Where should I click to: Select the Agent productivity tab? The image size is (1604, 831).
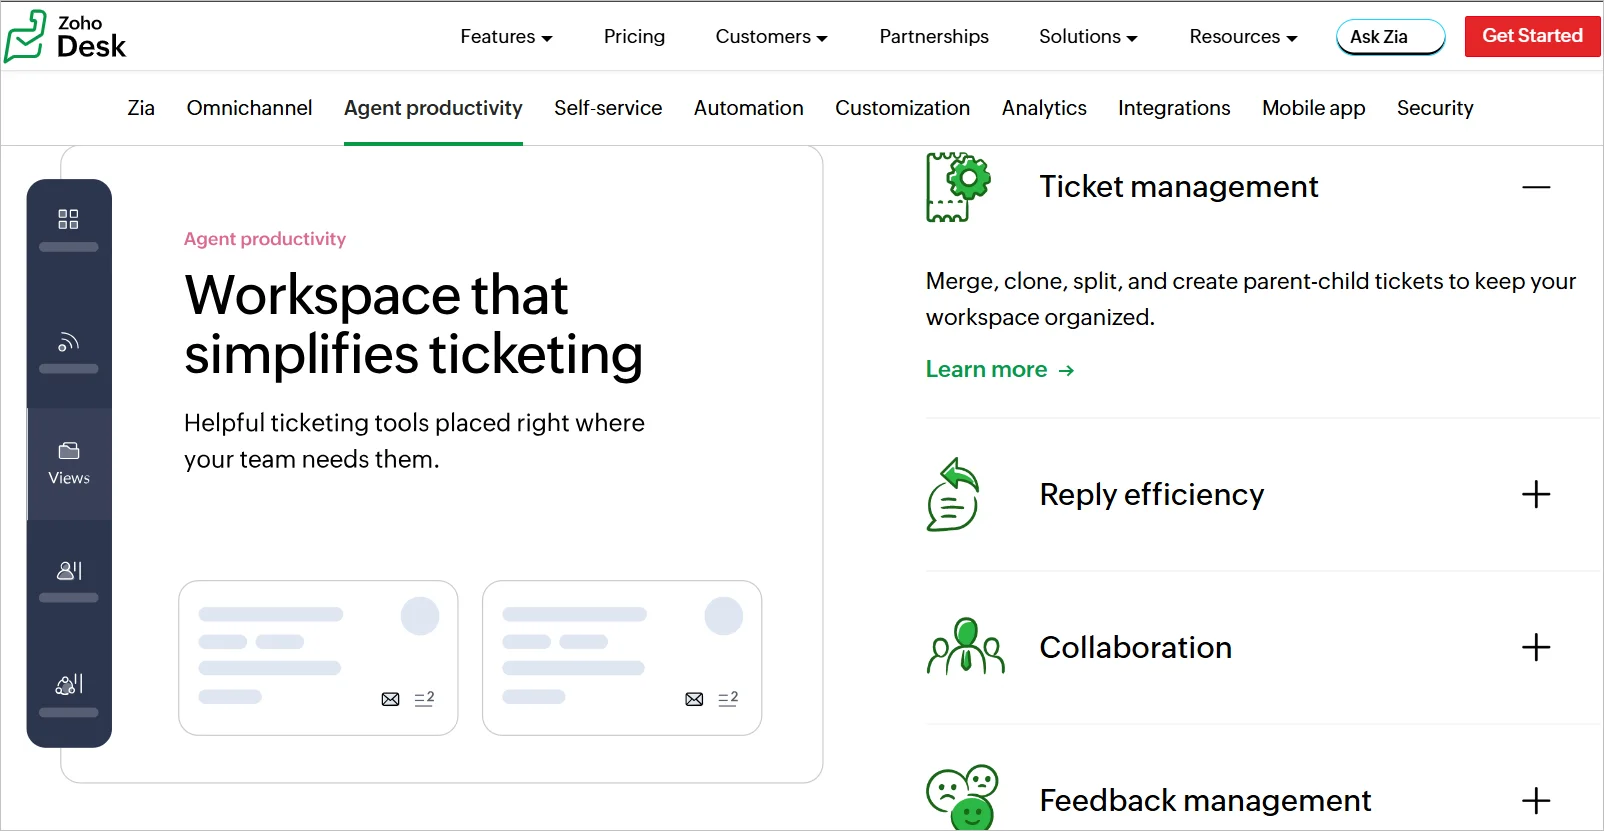[433, 108]
